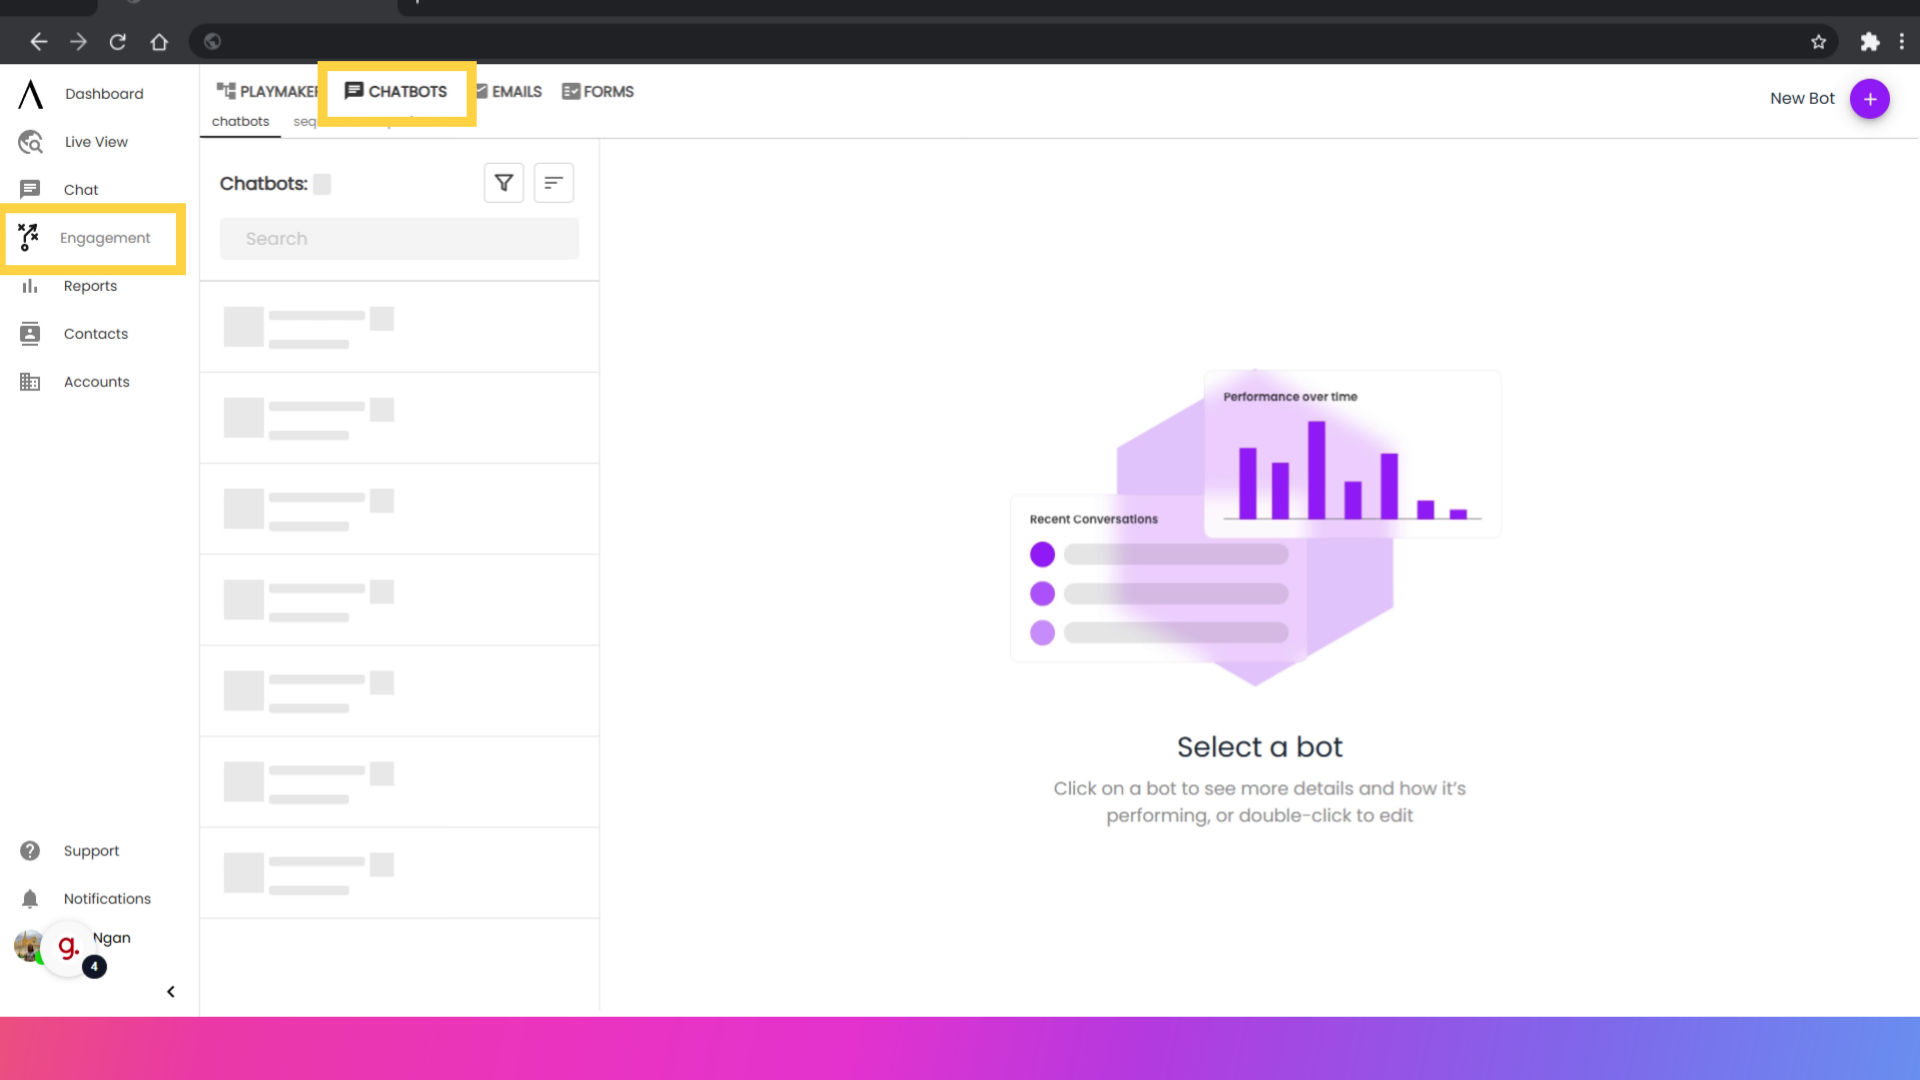Switch to the PLAYMAKER tab

coord(269,91)
